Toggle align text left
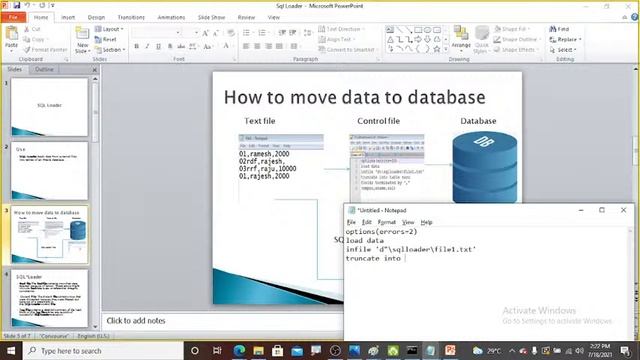Viewport: 640px width, 360px height. [x=246, y=46]
